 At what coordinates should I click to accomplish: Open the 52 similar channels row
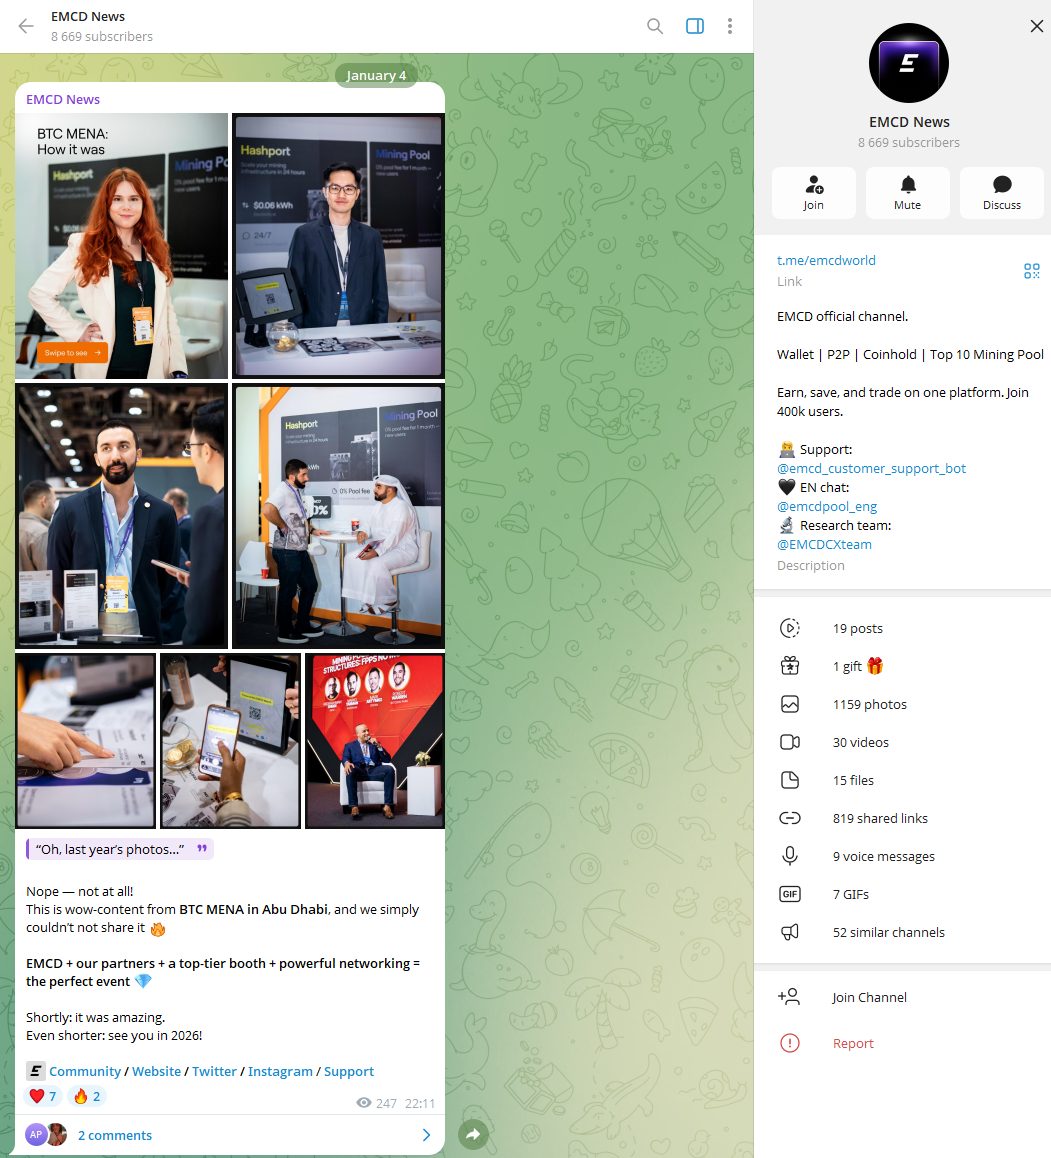point(903,933)
